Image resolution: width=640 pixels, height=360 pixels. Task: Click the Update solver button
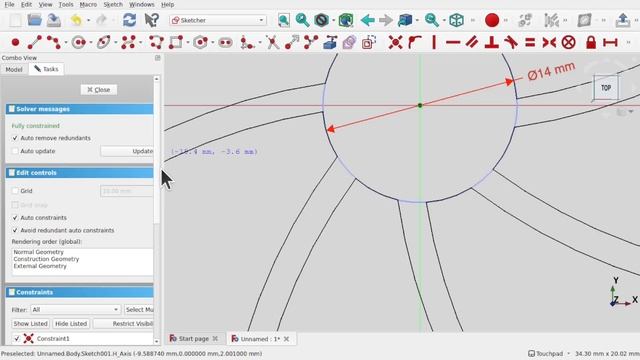(127, 151)
